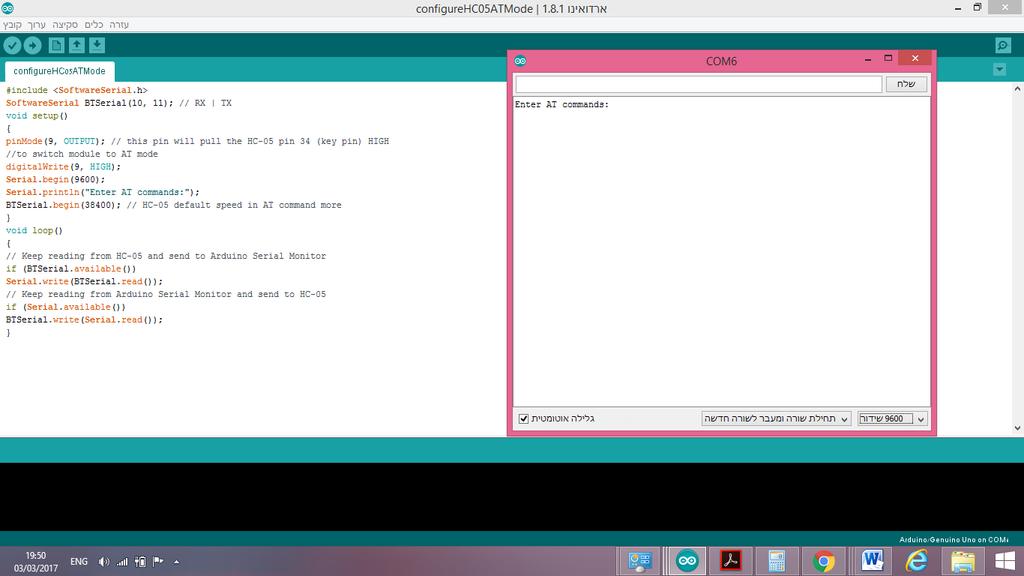Open the 9600 baud rate dropdown
Screen dimensions: 1024x576
pyautogui.click(x=892, y=419)
